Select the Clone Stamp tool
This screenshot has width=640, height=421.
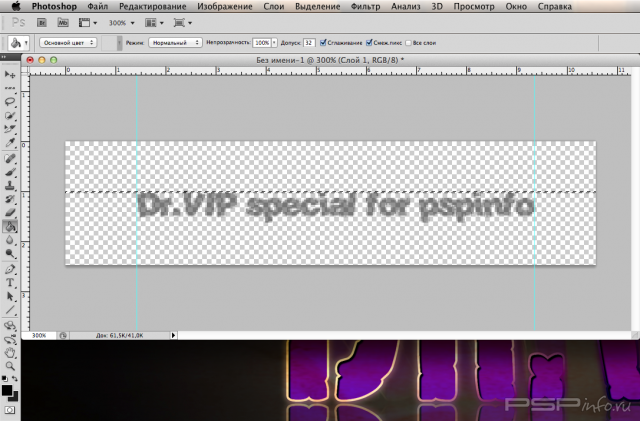[10, 184]
